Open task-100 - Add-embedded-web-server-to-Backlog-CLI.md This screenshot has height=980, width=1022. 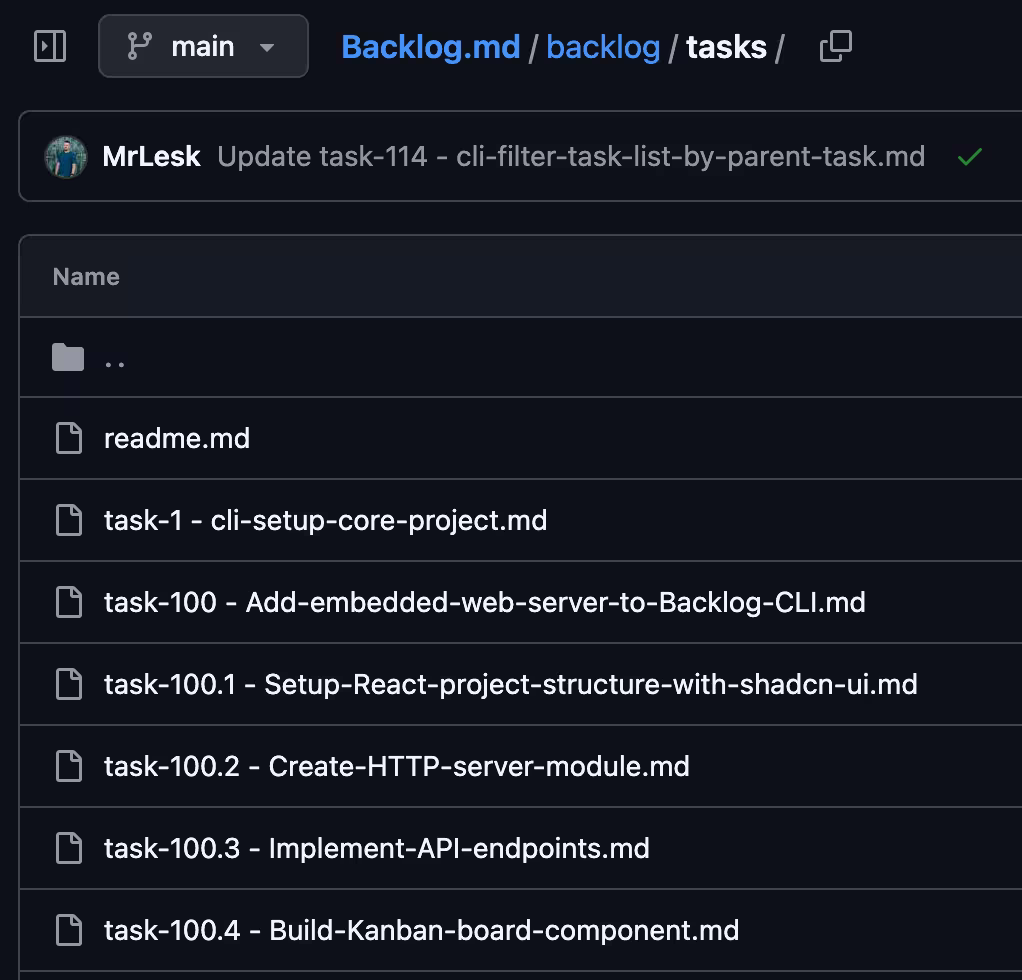tap(484, 603)
